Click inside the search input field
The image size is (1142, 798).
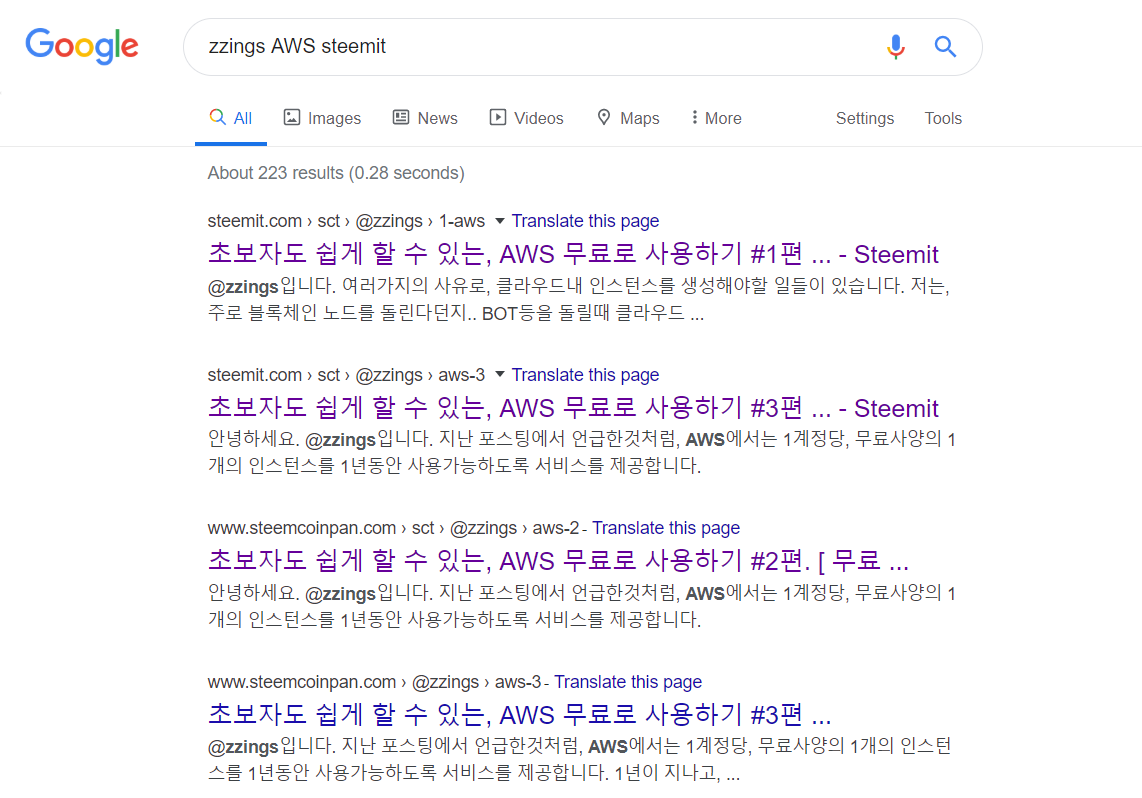point(500,46)
